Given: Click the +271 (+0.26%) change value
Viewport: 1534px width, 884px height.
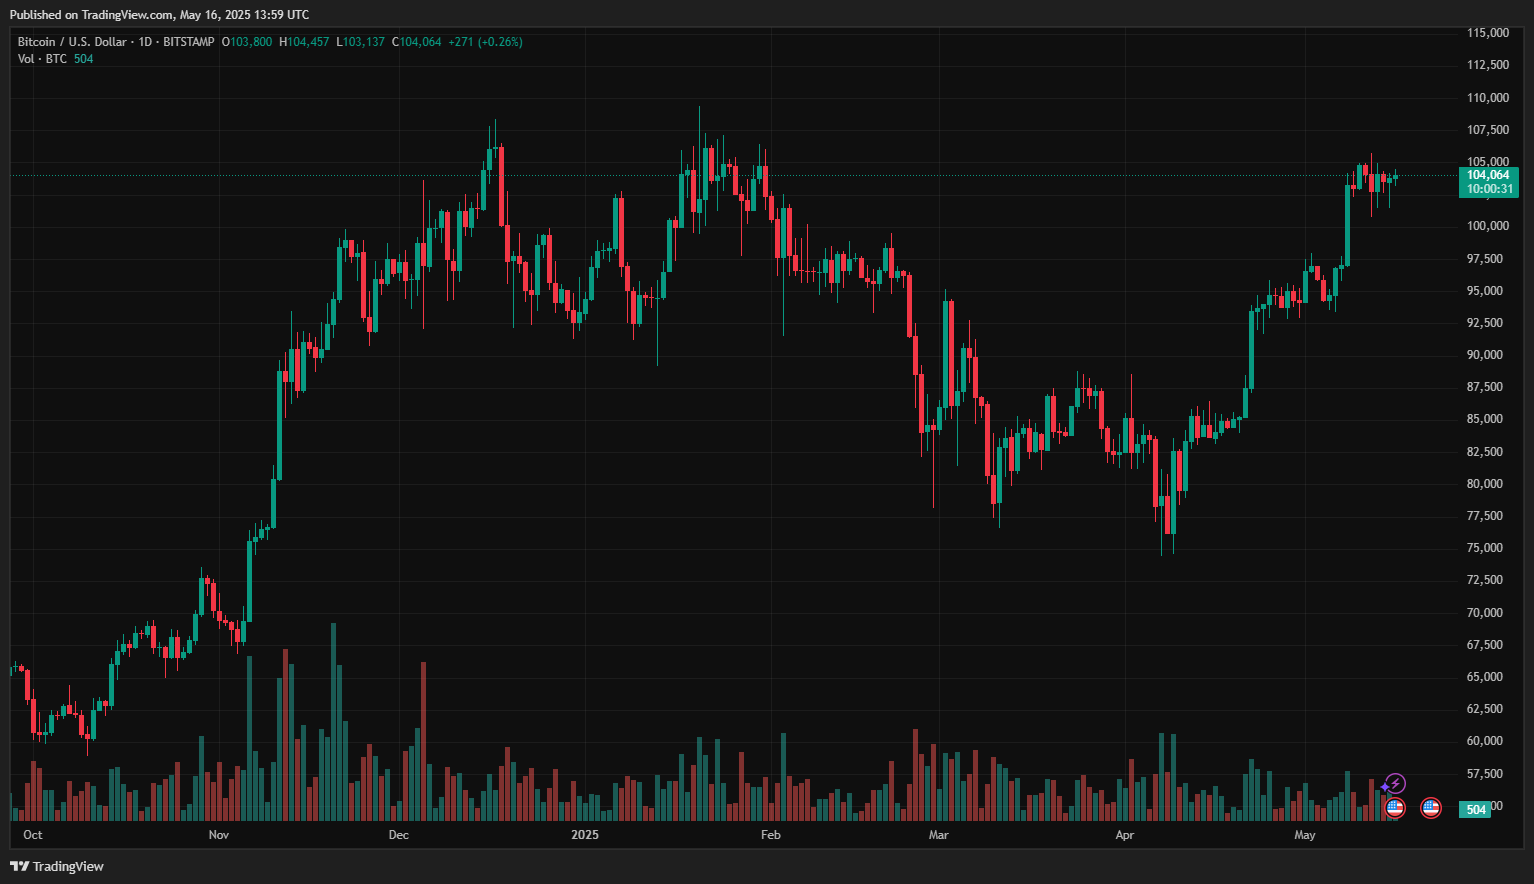Looking at the screenshot, I should click(x=485, y=42).
